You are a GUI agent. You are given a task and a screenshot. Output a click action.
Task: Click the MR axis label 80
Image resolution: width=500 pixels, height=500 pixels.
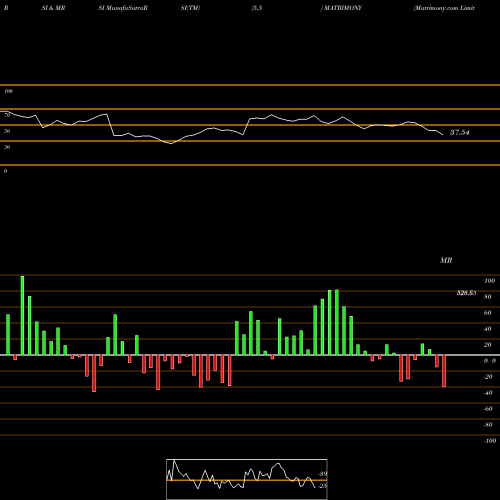488,297
